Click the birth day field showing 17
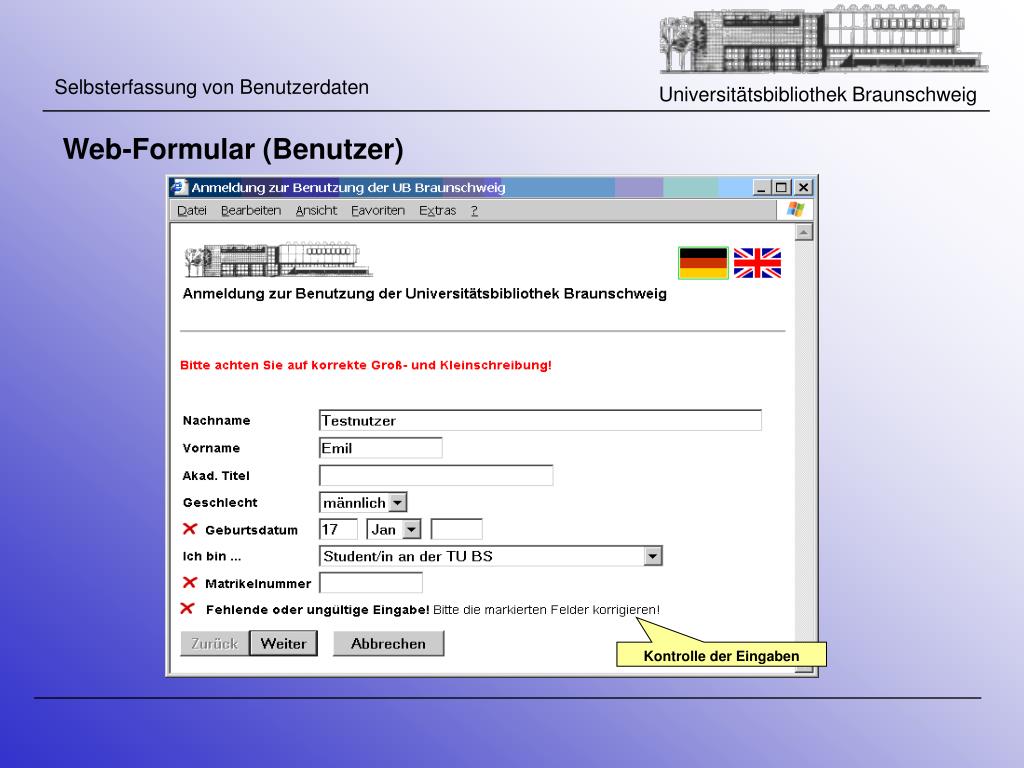This screenshot has height=768, width=1024. (x=338, y=529)
